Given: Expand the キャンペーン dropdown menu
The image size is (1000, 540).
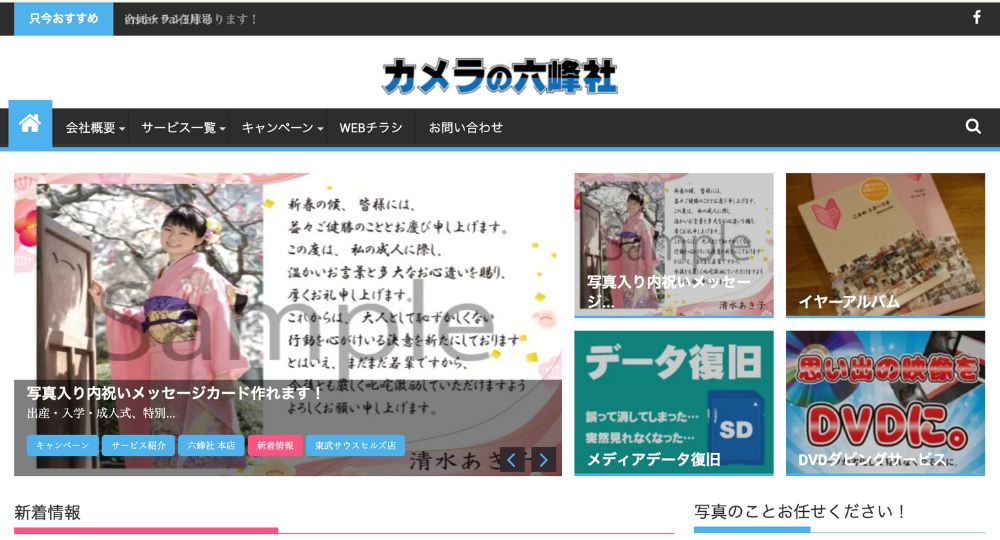Looking at the screenshot, I should point(282,128).
